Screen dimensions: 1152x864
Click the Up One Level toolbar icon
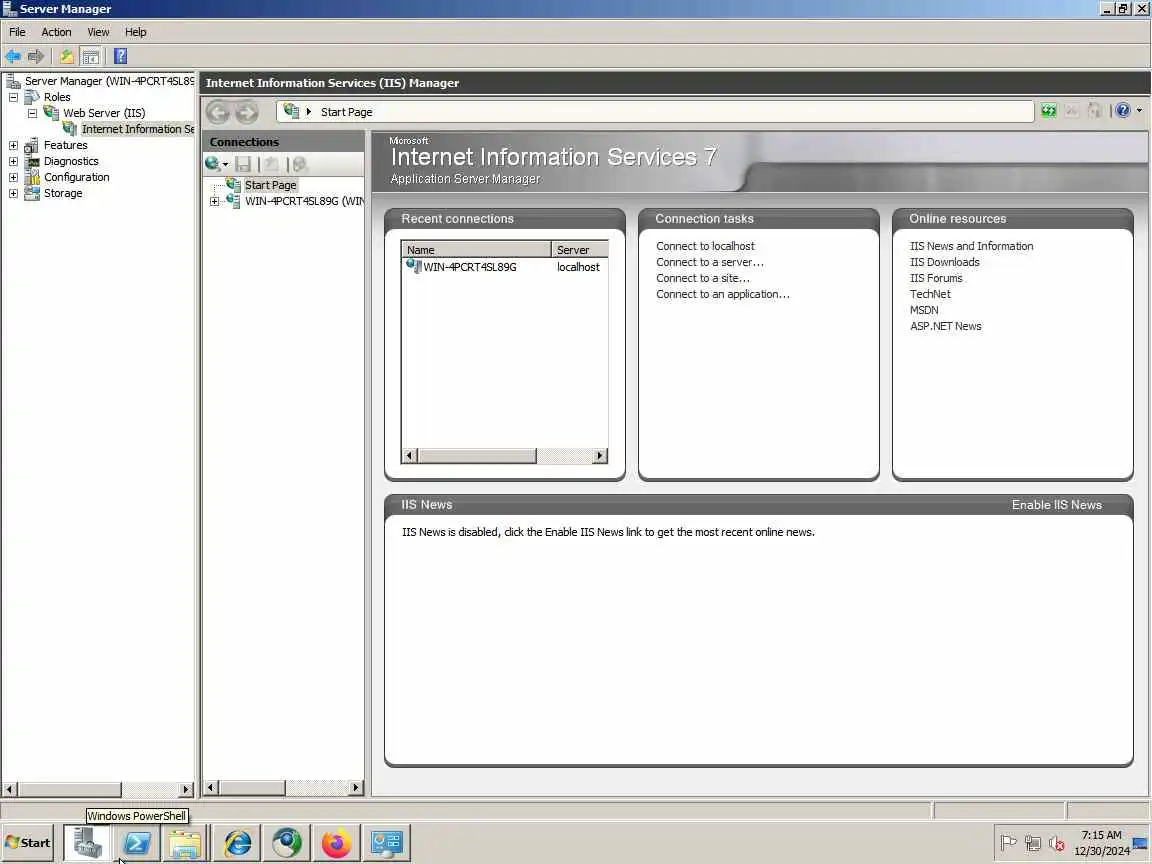tap(67, 57)
